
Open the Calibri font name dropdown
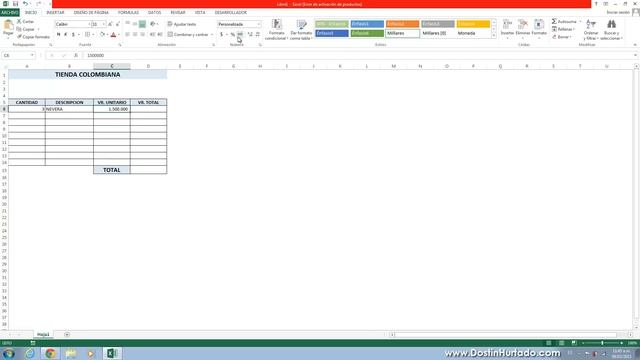tap(89, 24)
